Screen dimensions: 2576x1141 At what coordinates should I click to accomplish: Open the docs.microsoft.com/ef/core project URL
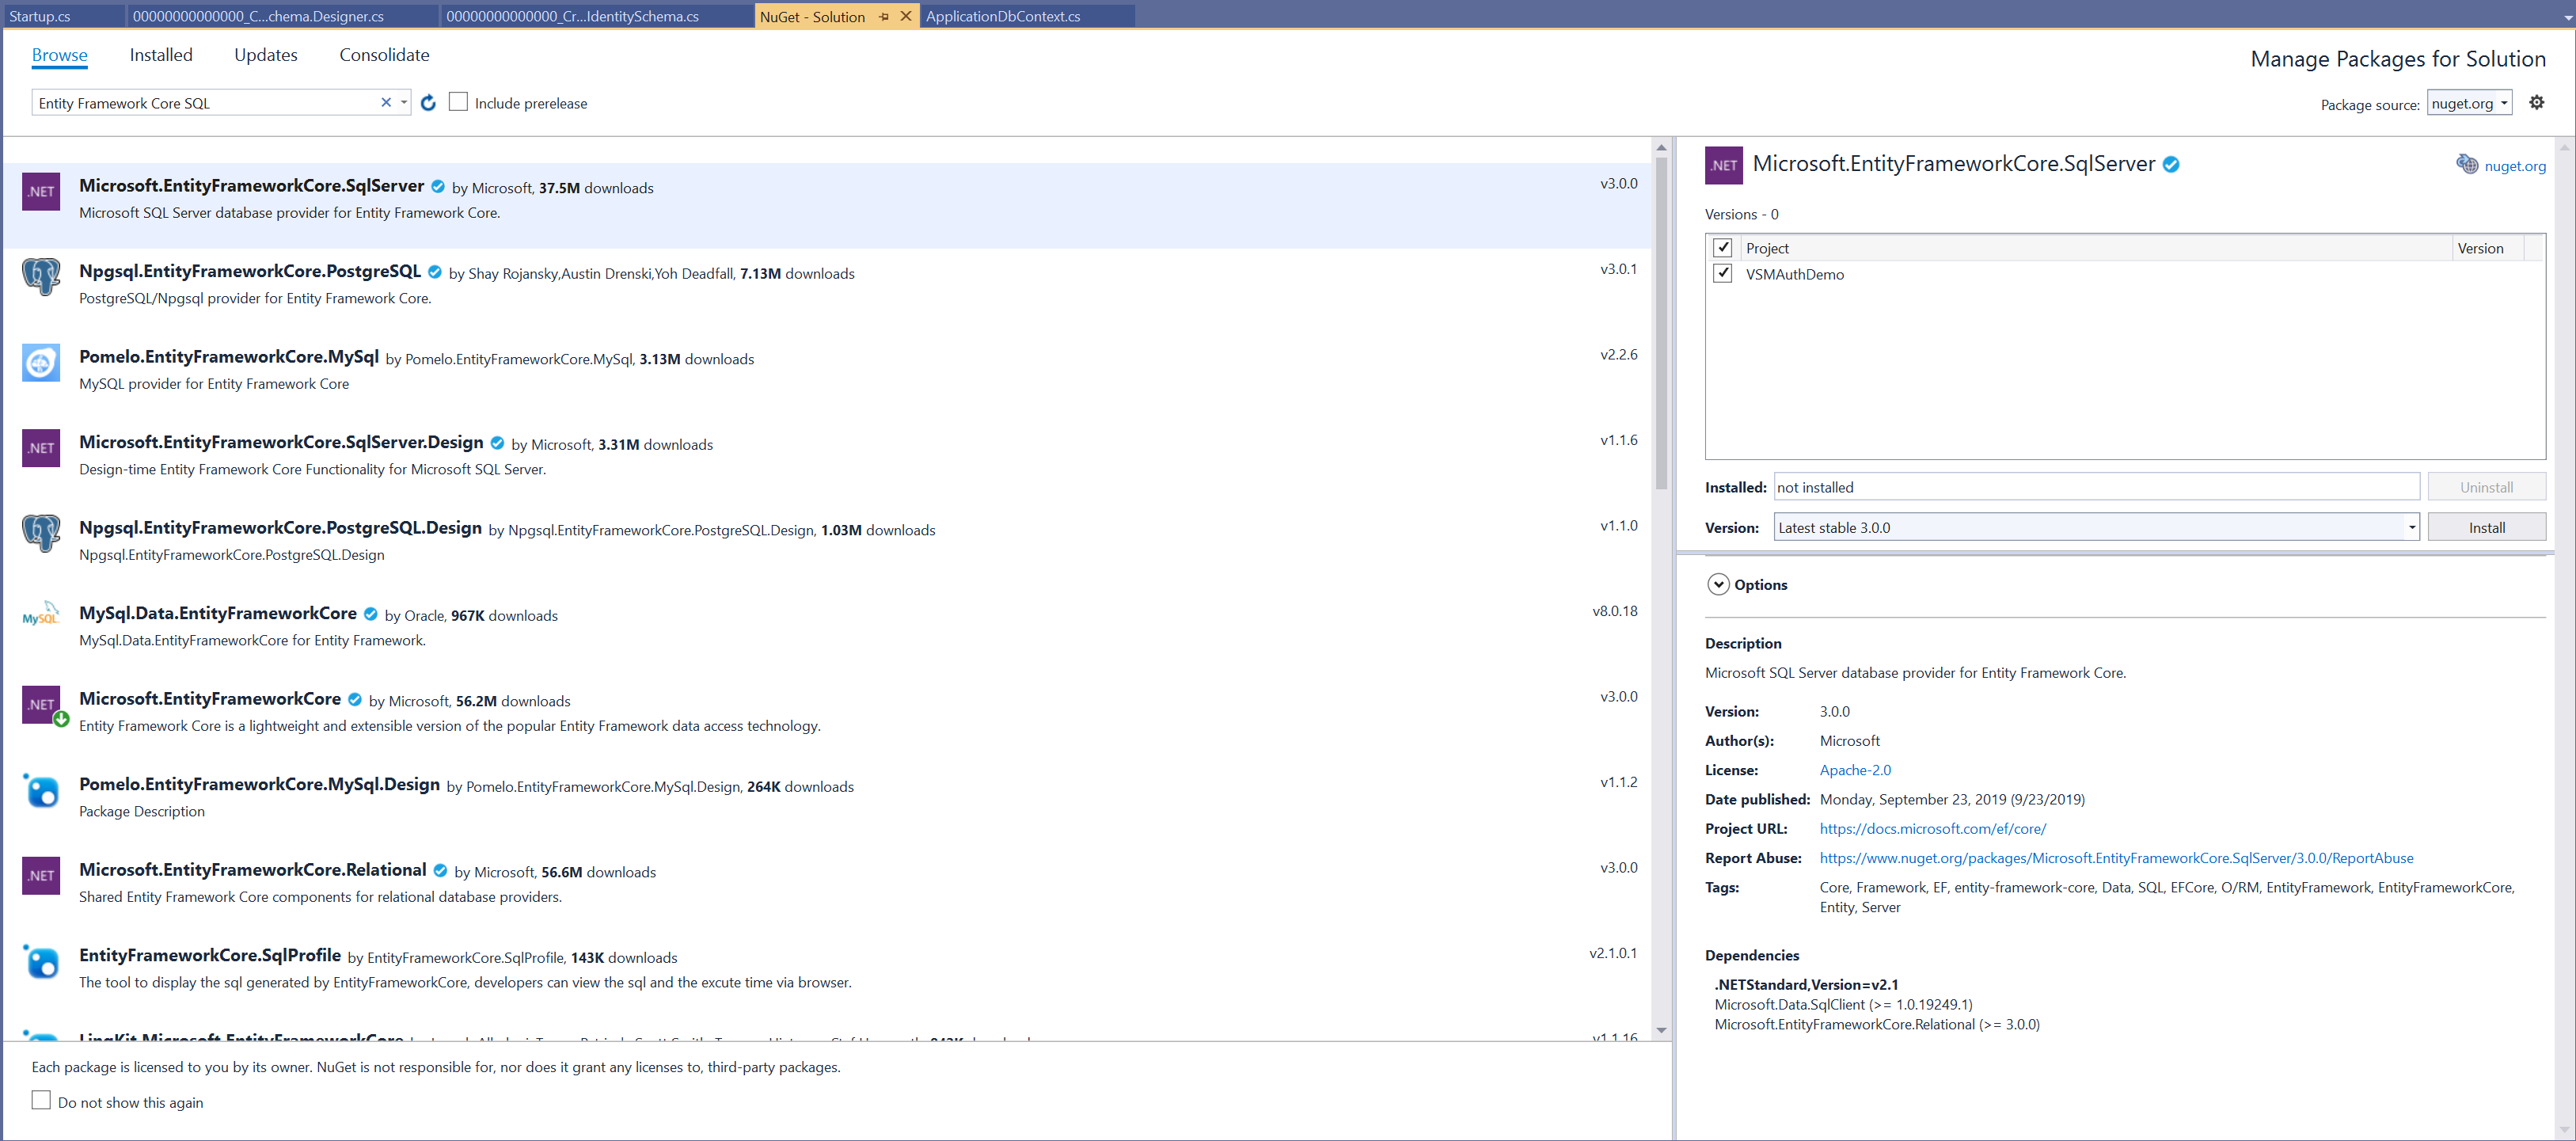pyautogui.click(x=1932, y=829)
